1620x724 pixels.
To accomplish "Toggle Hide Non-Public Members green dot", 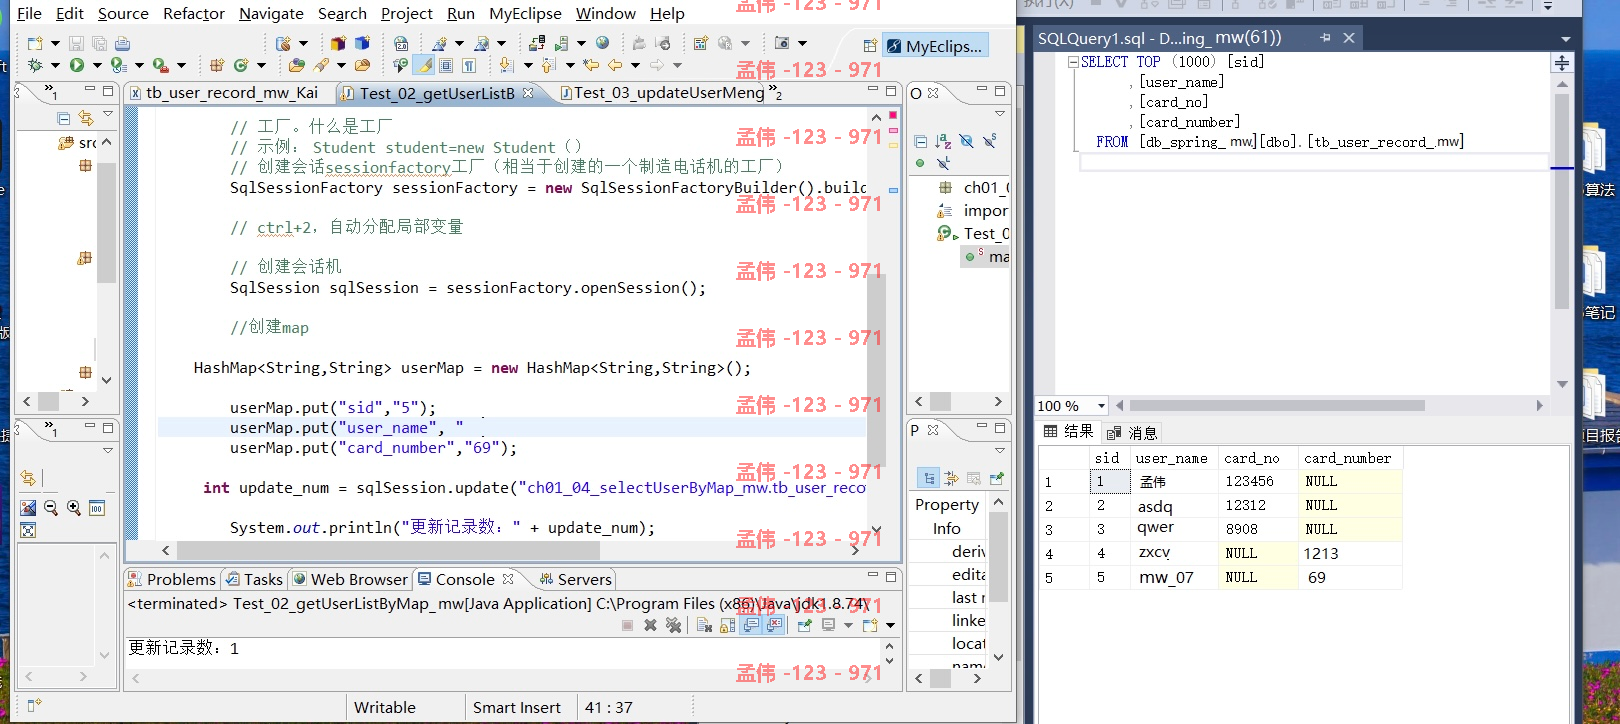I will tap(920, 163).
